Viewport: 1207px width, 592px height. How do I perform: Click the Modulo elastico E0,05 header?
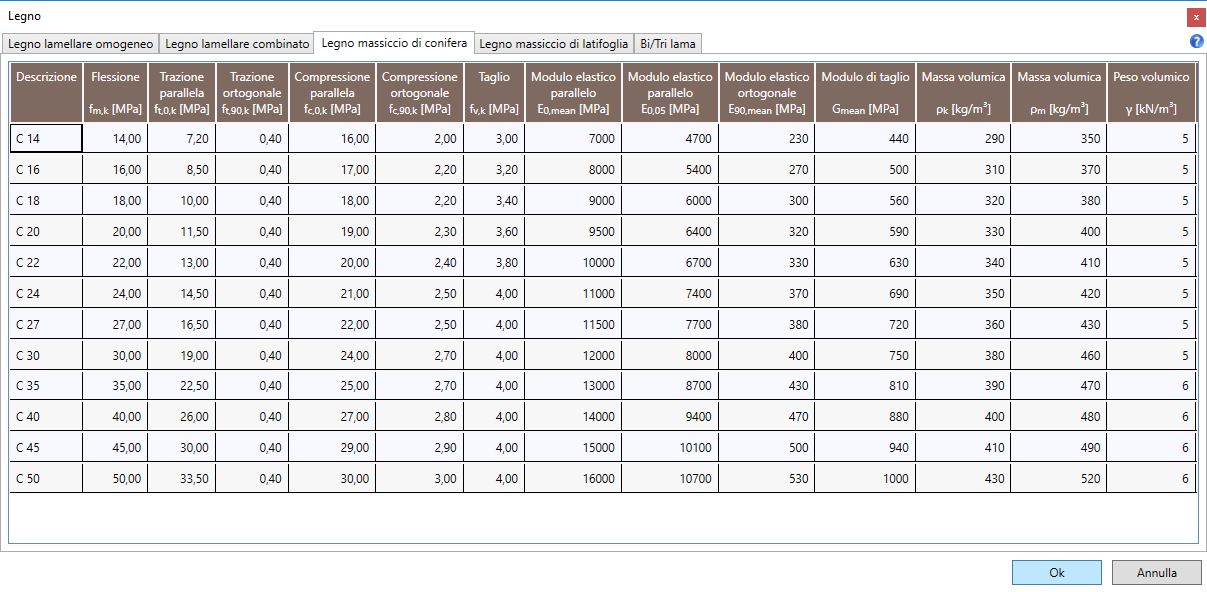tap(670, 92)
